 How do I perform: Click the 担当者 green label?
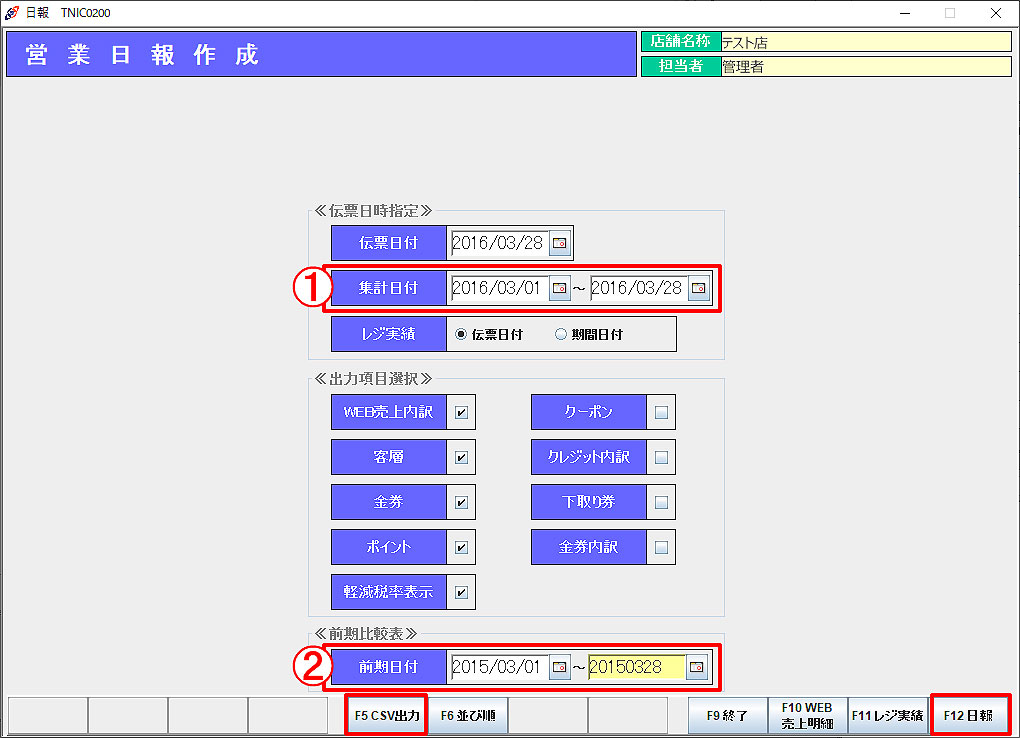(681, 66)
